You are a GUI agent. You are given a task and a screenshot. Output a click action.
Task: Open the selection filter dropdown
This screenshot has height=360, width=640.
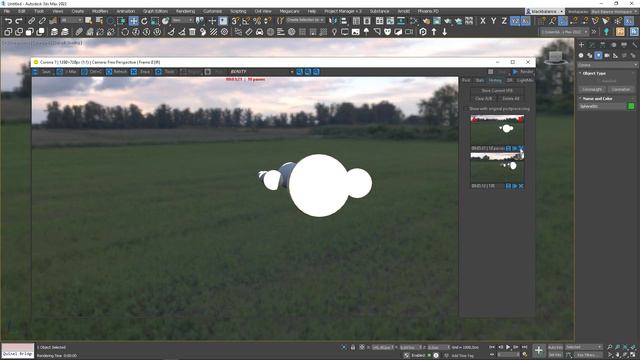[71, 20]
